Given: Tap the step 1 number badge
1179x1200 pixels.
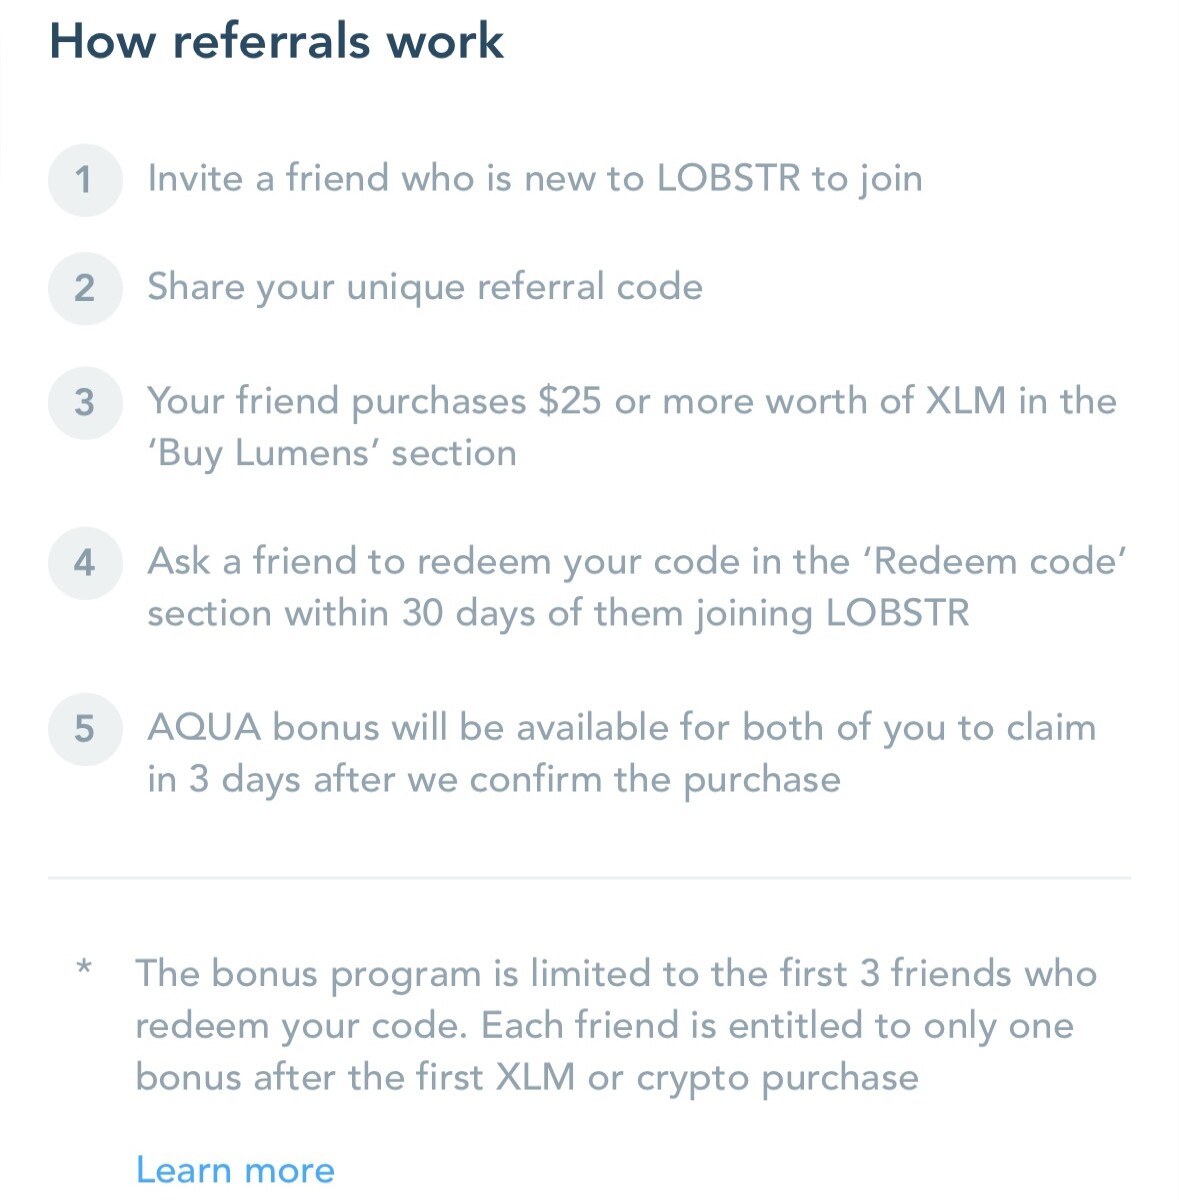Looking at the screenshot, I should pos(85,180).
